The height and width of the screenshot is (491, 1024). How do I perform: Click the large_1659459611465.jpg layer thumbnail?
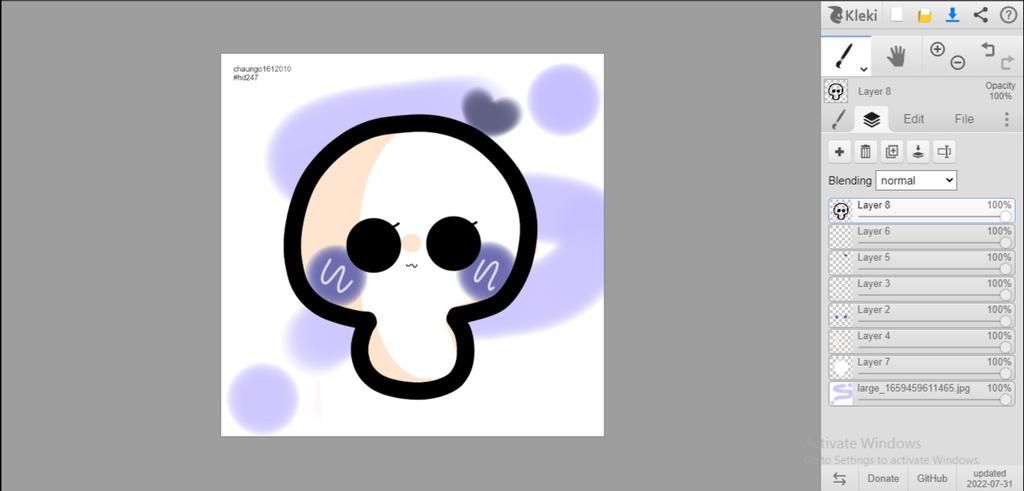842,394
